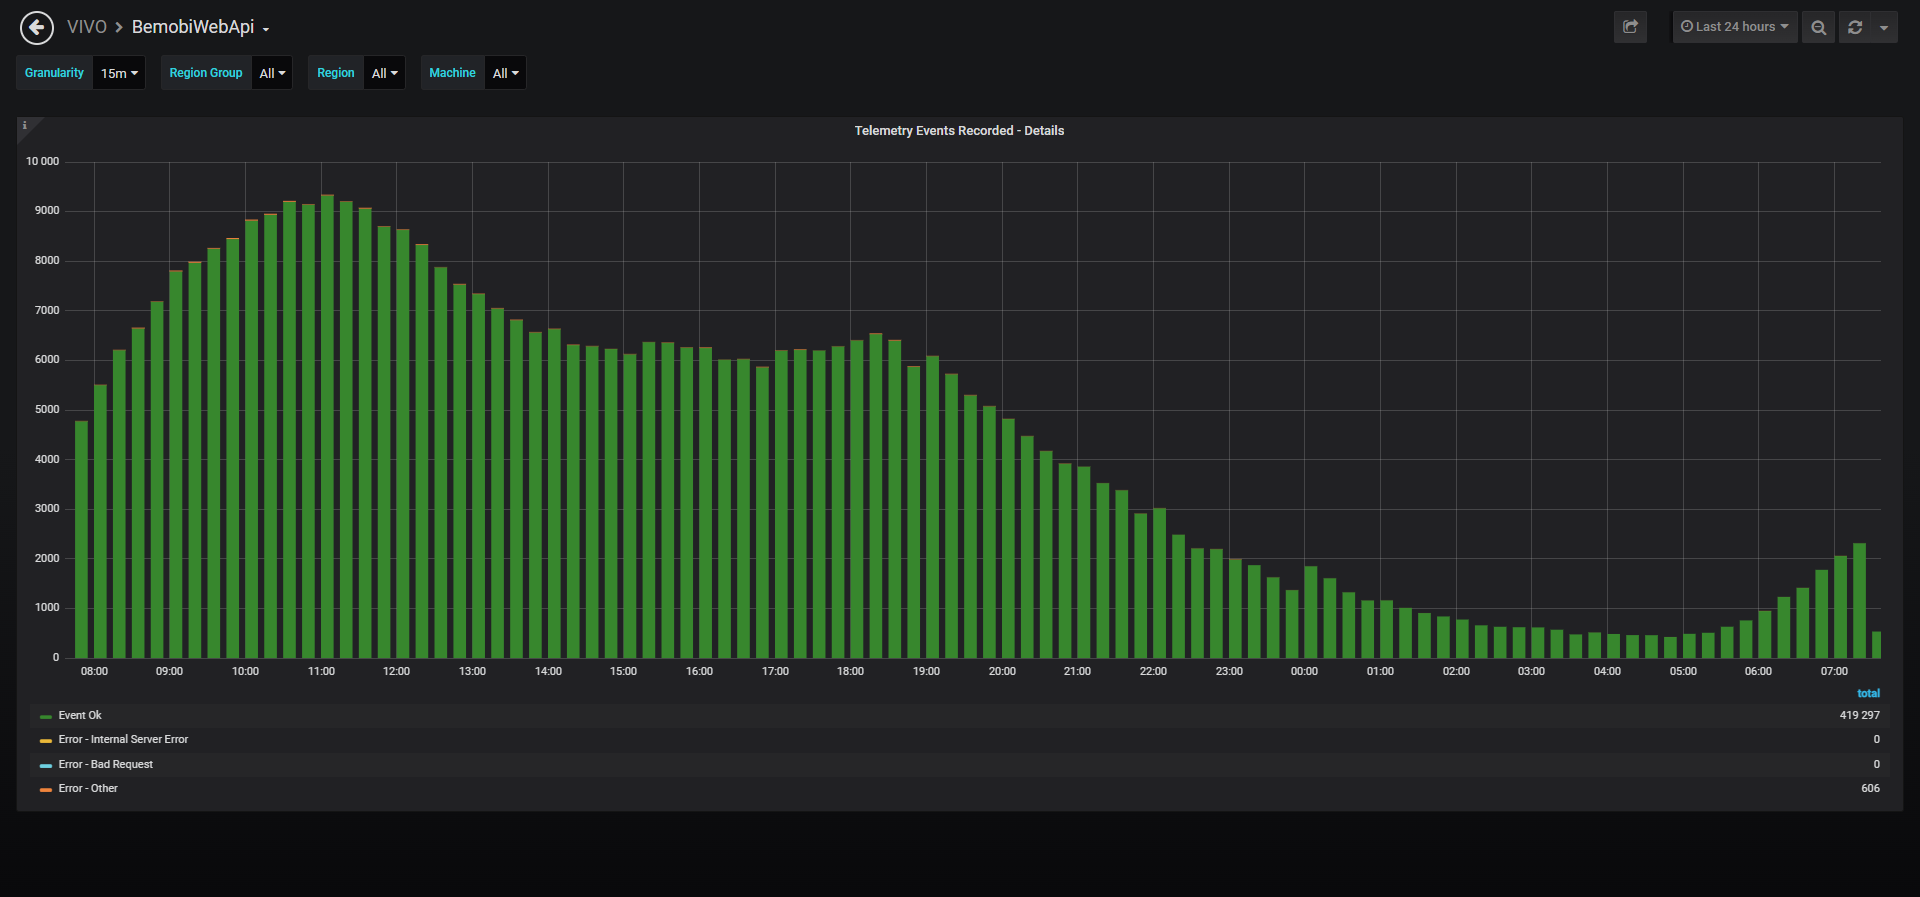
Task: Sort legend by the total column header
Action: 1868,693
